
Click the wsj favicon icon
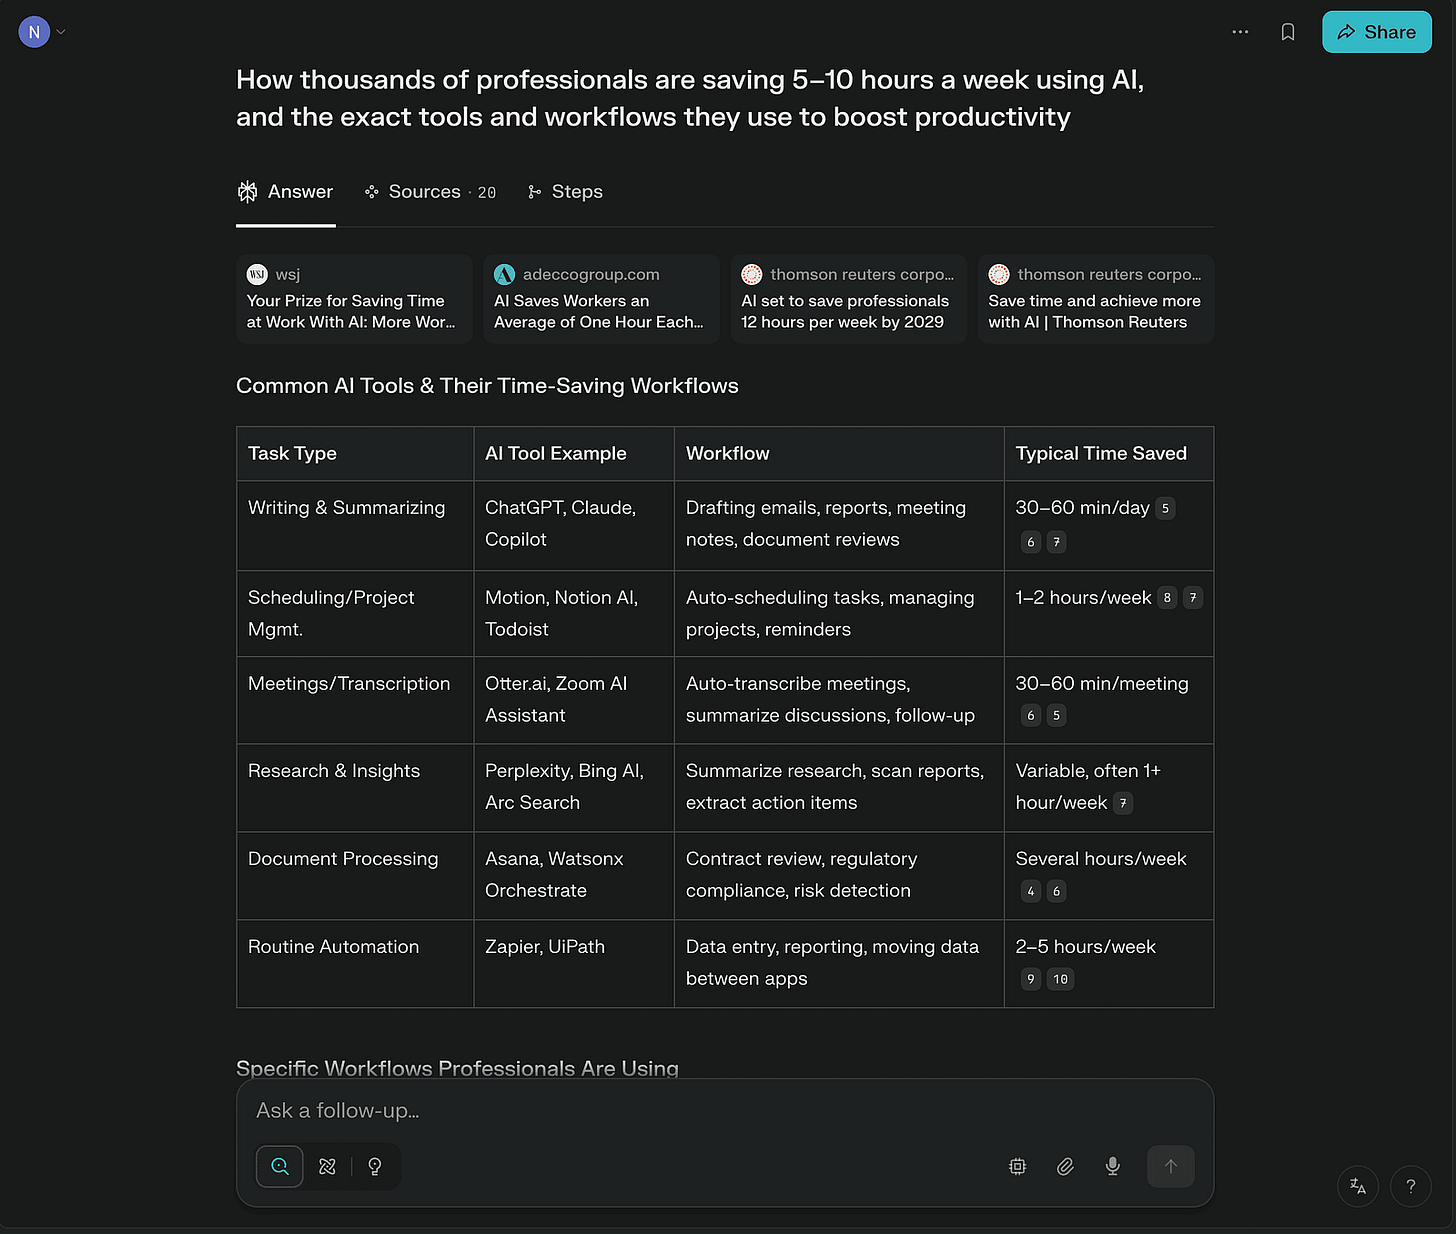257,274
